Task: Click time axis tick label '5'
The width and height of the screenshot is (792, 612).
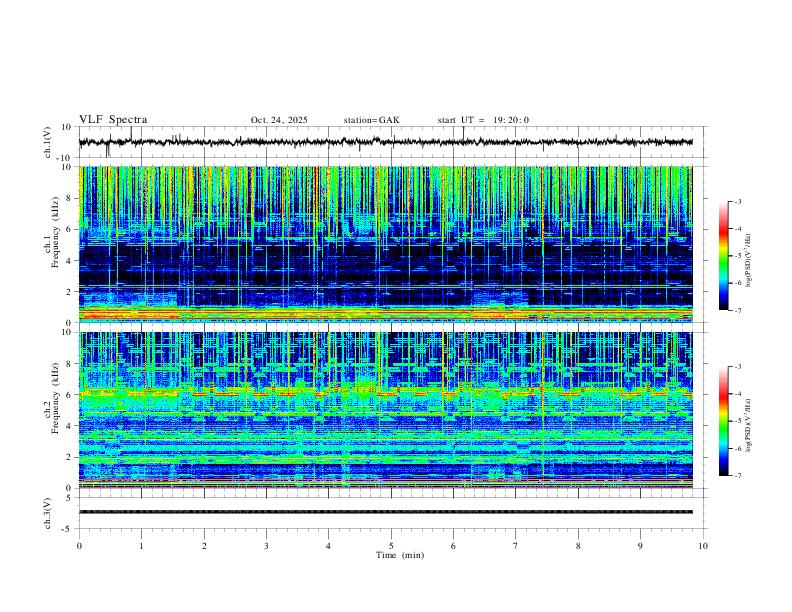Action: coord(391,546)
